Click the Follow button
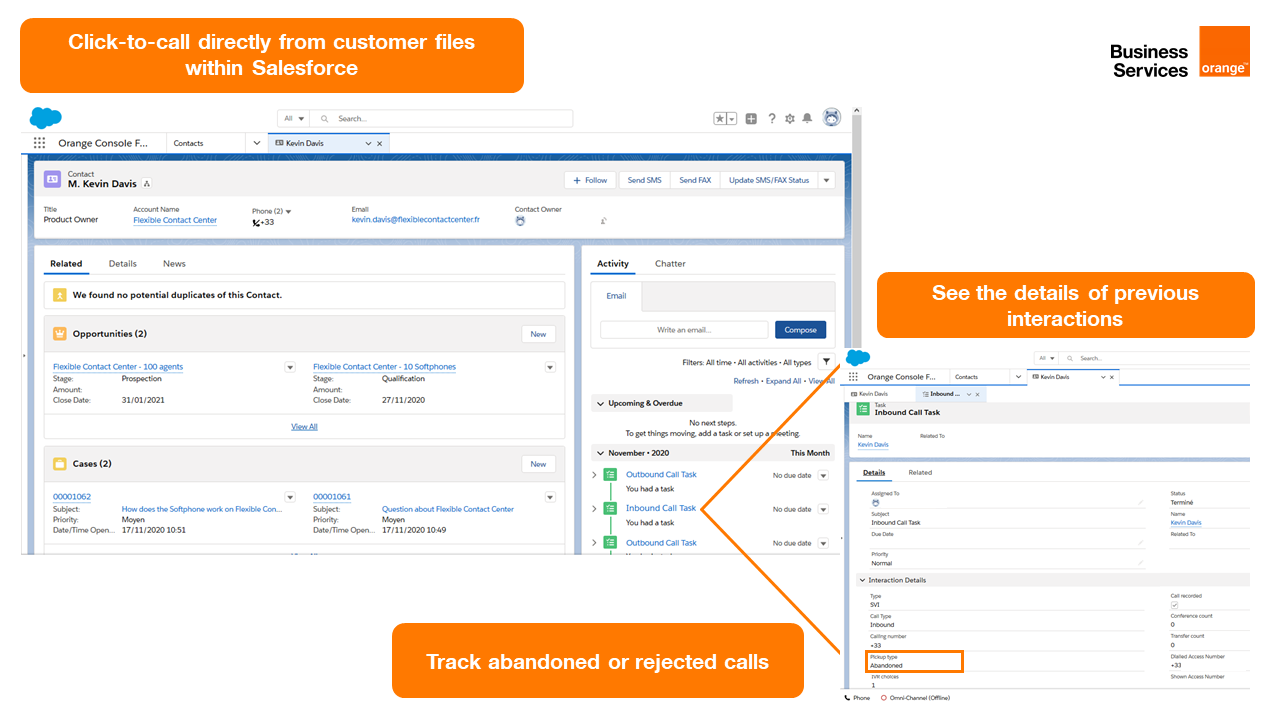 (589, 179)
